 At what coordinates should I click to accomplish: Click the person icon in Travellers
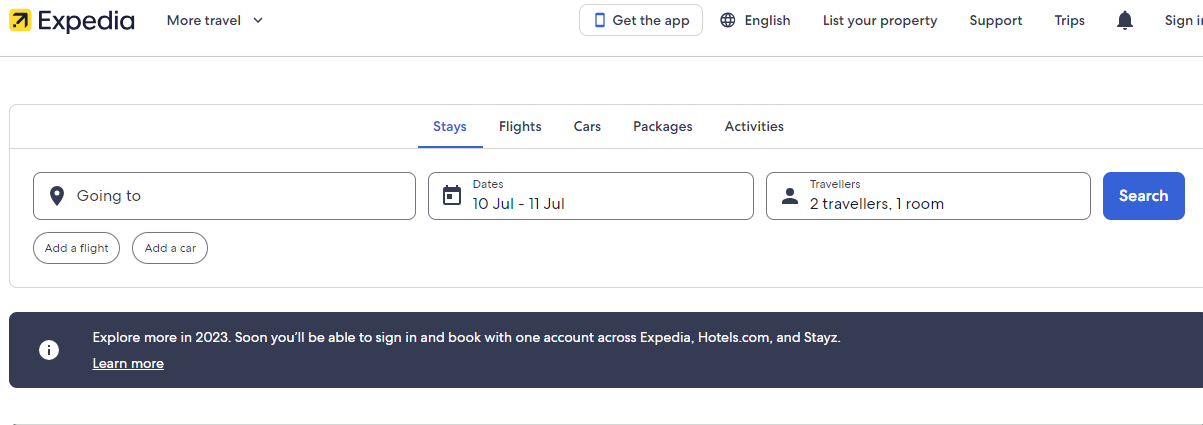790,196
